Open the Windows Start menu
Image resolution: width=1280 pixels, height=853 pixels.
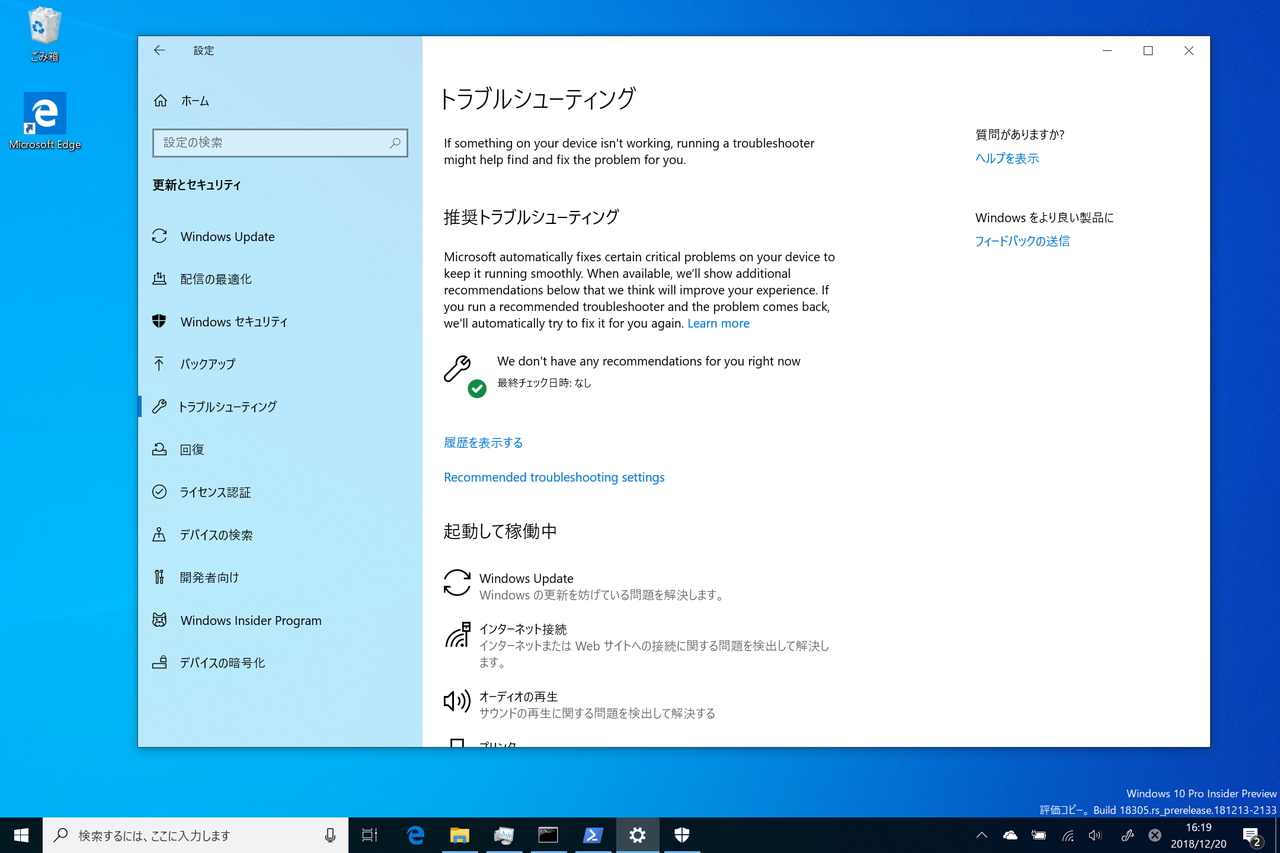click(x=21, y=835)
